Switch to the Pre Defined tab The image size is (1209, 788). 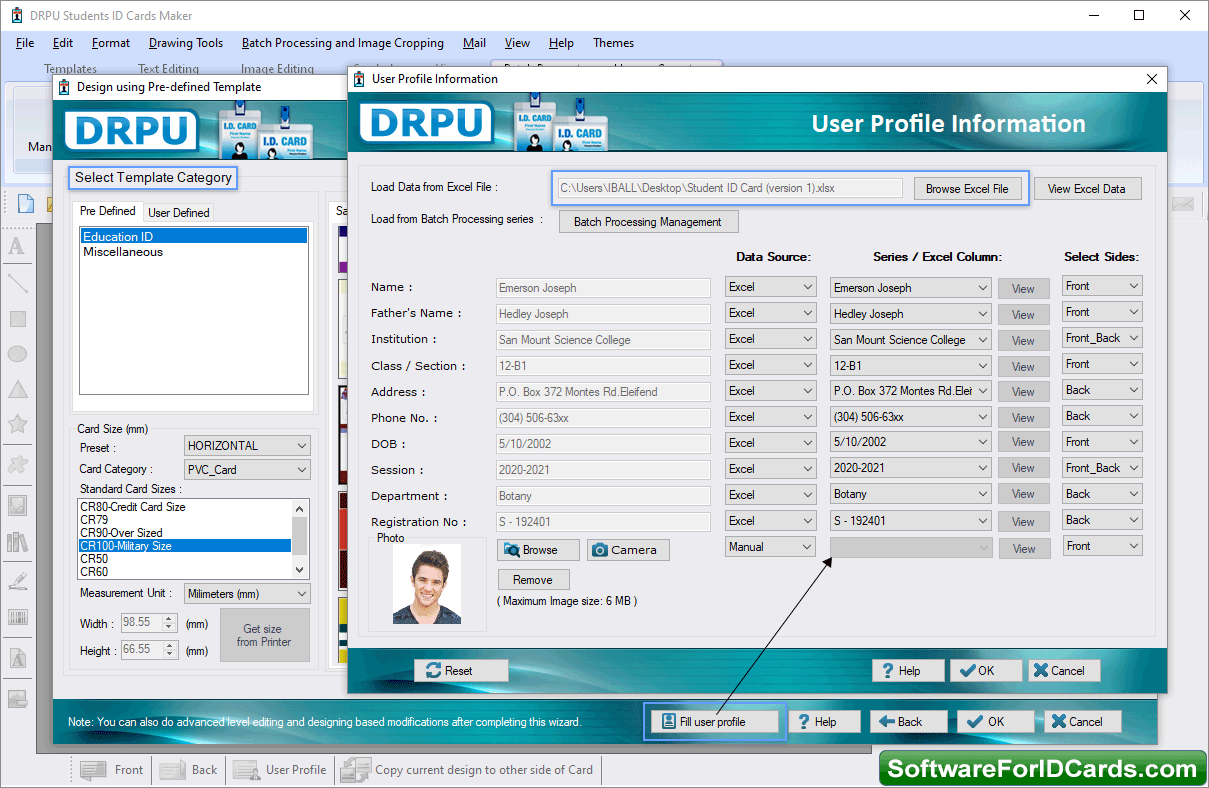108,211
